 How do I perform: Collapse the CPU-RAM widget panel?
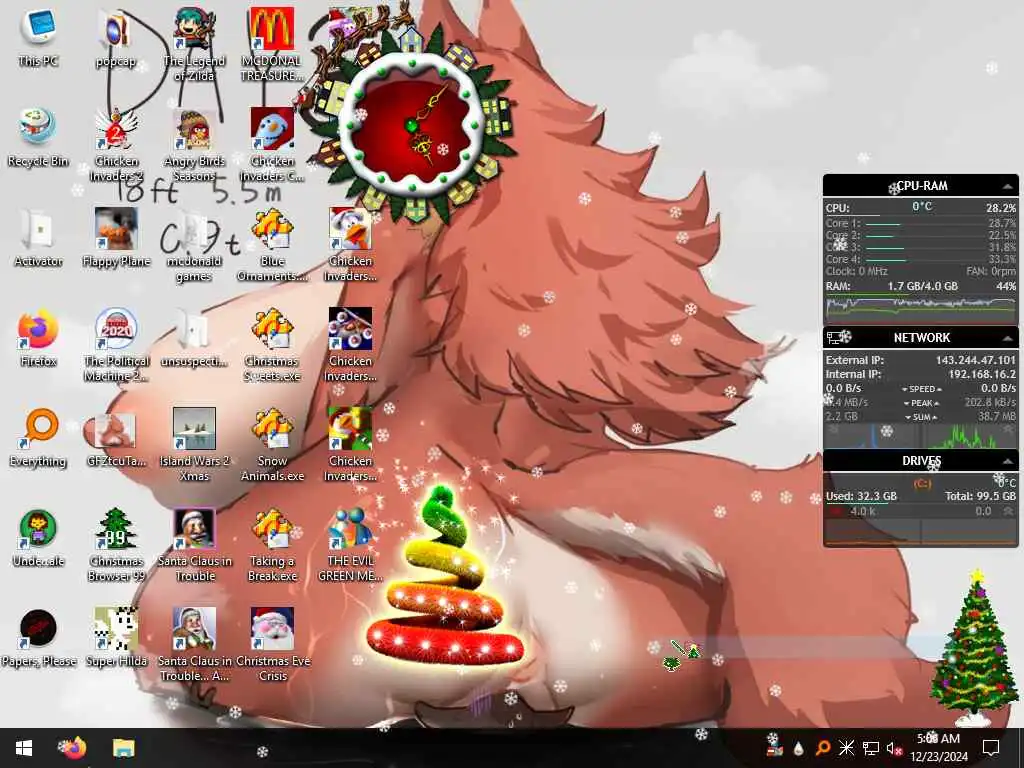(1008, 187)
